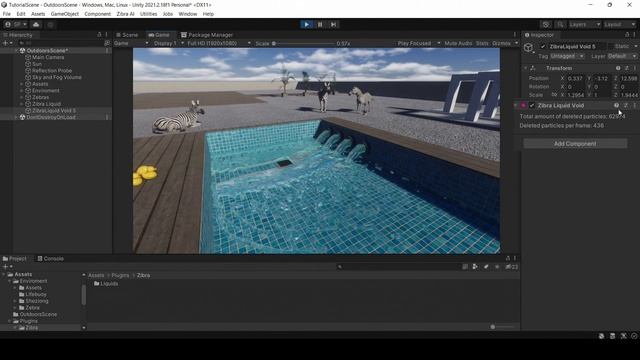Open the Zibra AI menu

pyautogui.click(x=125, y=14)
